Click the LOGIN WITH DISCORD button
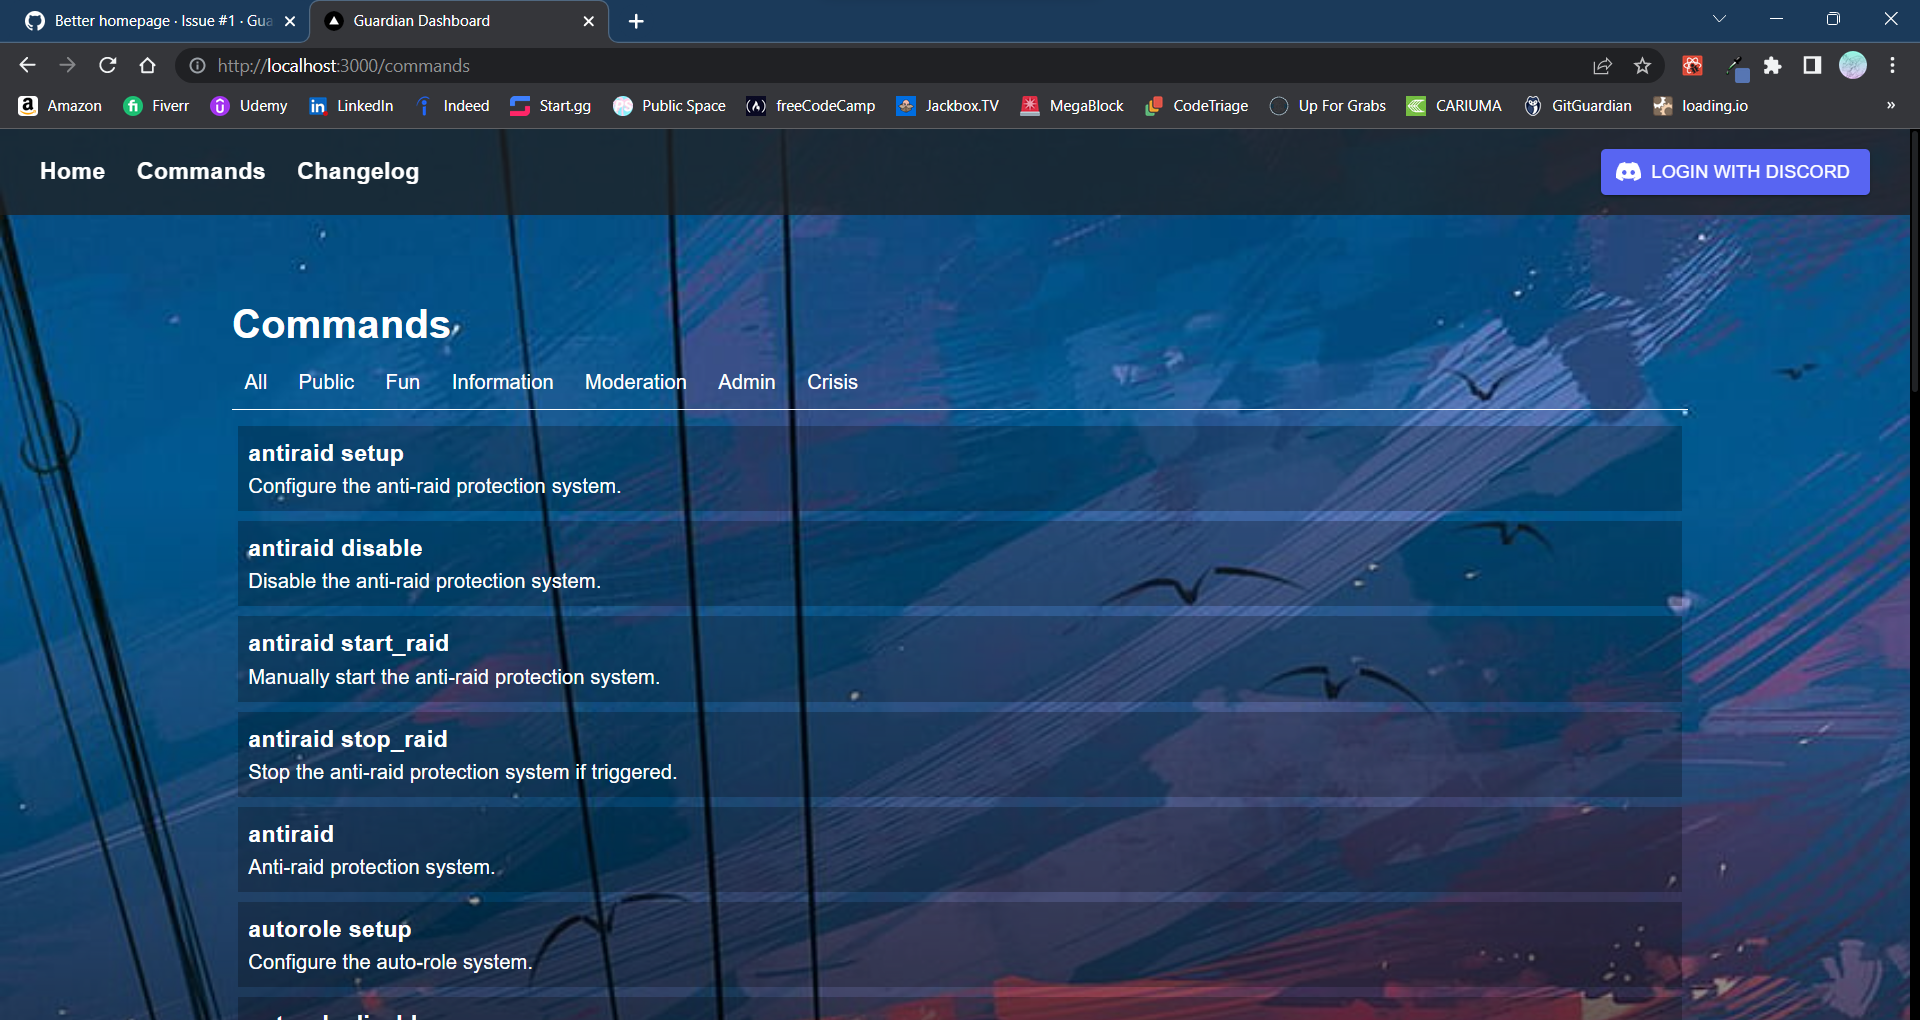1920x1020 pixels. coord(1734,171)
